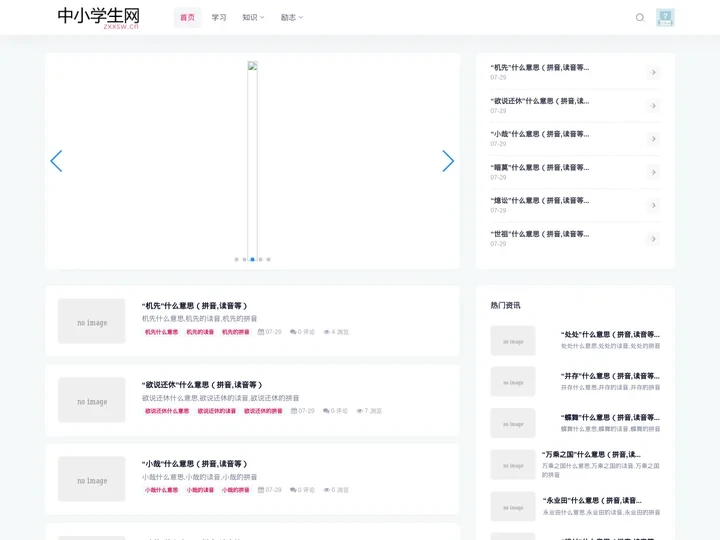This screenshot has height=540, width=720.
Task: Click tag 小哉什么意思
Action: (162, 490)
